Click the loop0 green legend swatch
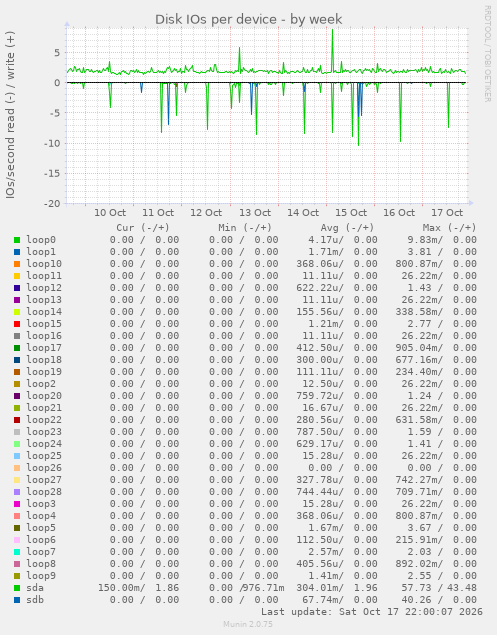Image resolution: width=497 pixels, height=635 pixels. click(x=17, y=240)
